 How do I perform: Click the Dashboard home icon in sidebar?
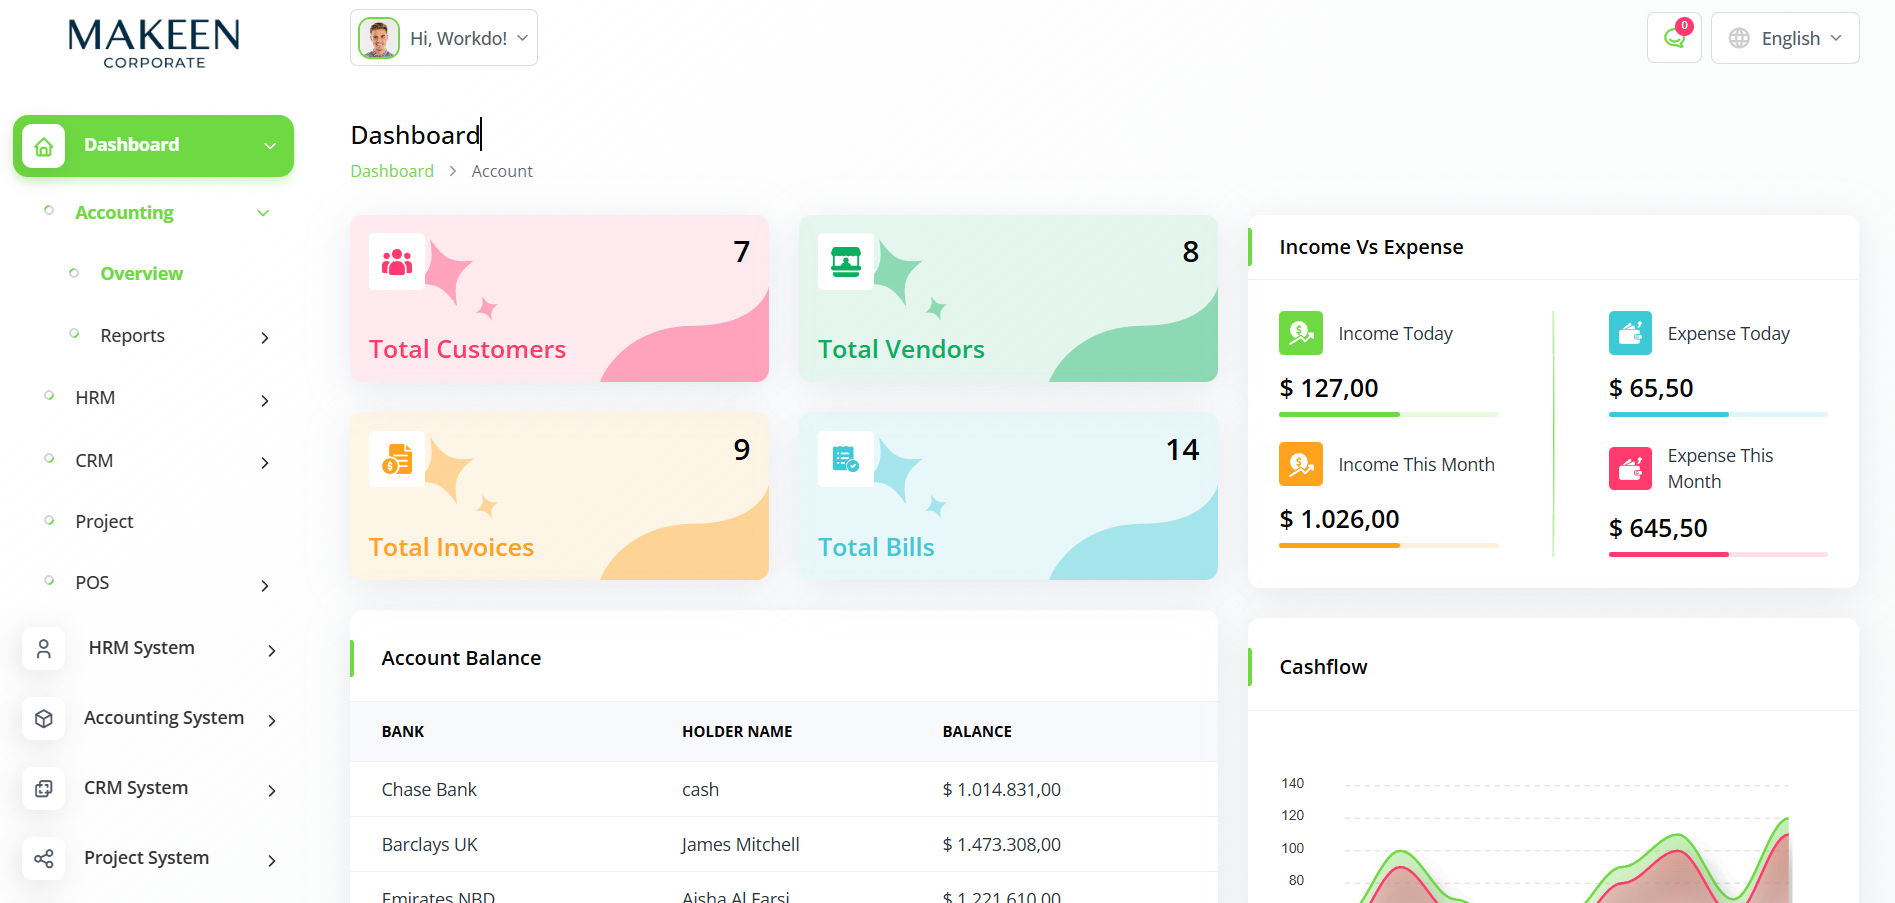coord(44,146)
